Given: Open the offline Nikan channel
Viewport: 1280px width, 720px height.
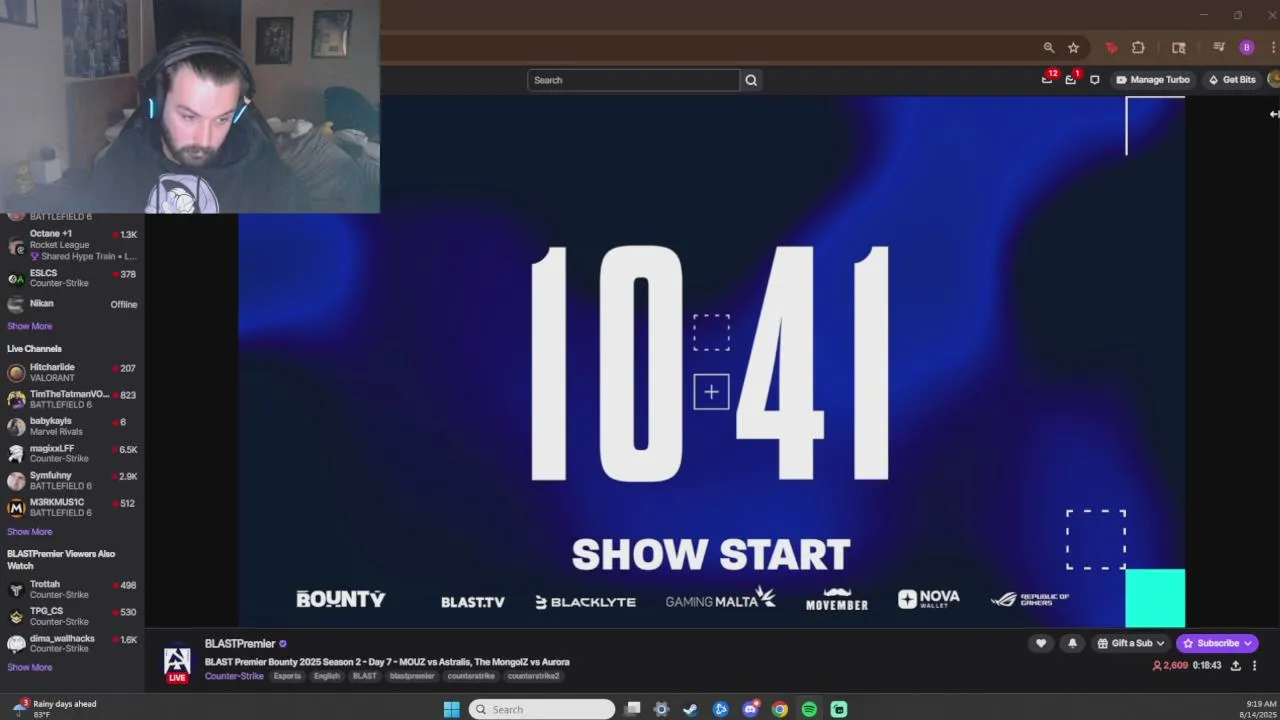Looking at the screenshot, I should pos(72,304).
